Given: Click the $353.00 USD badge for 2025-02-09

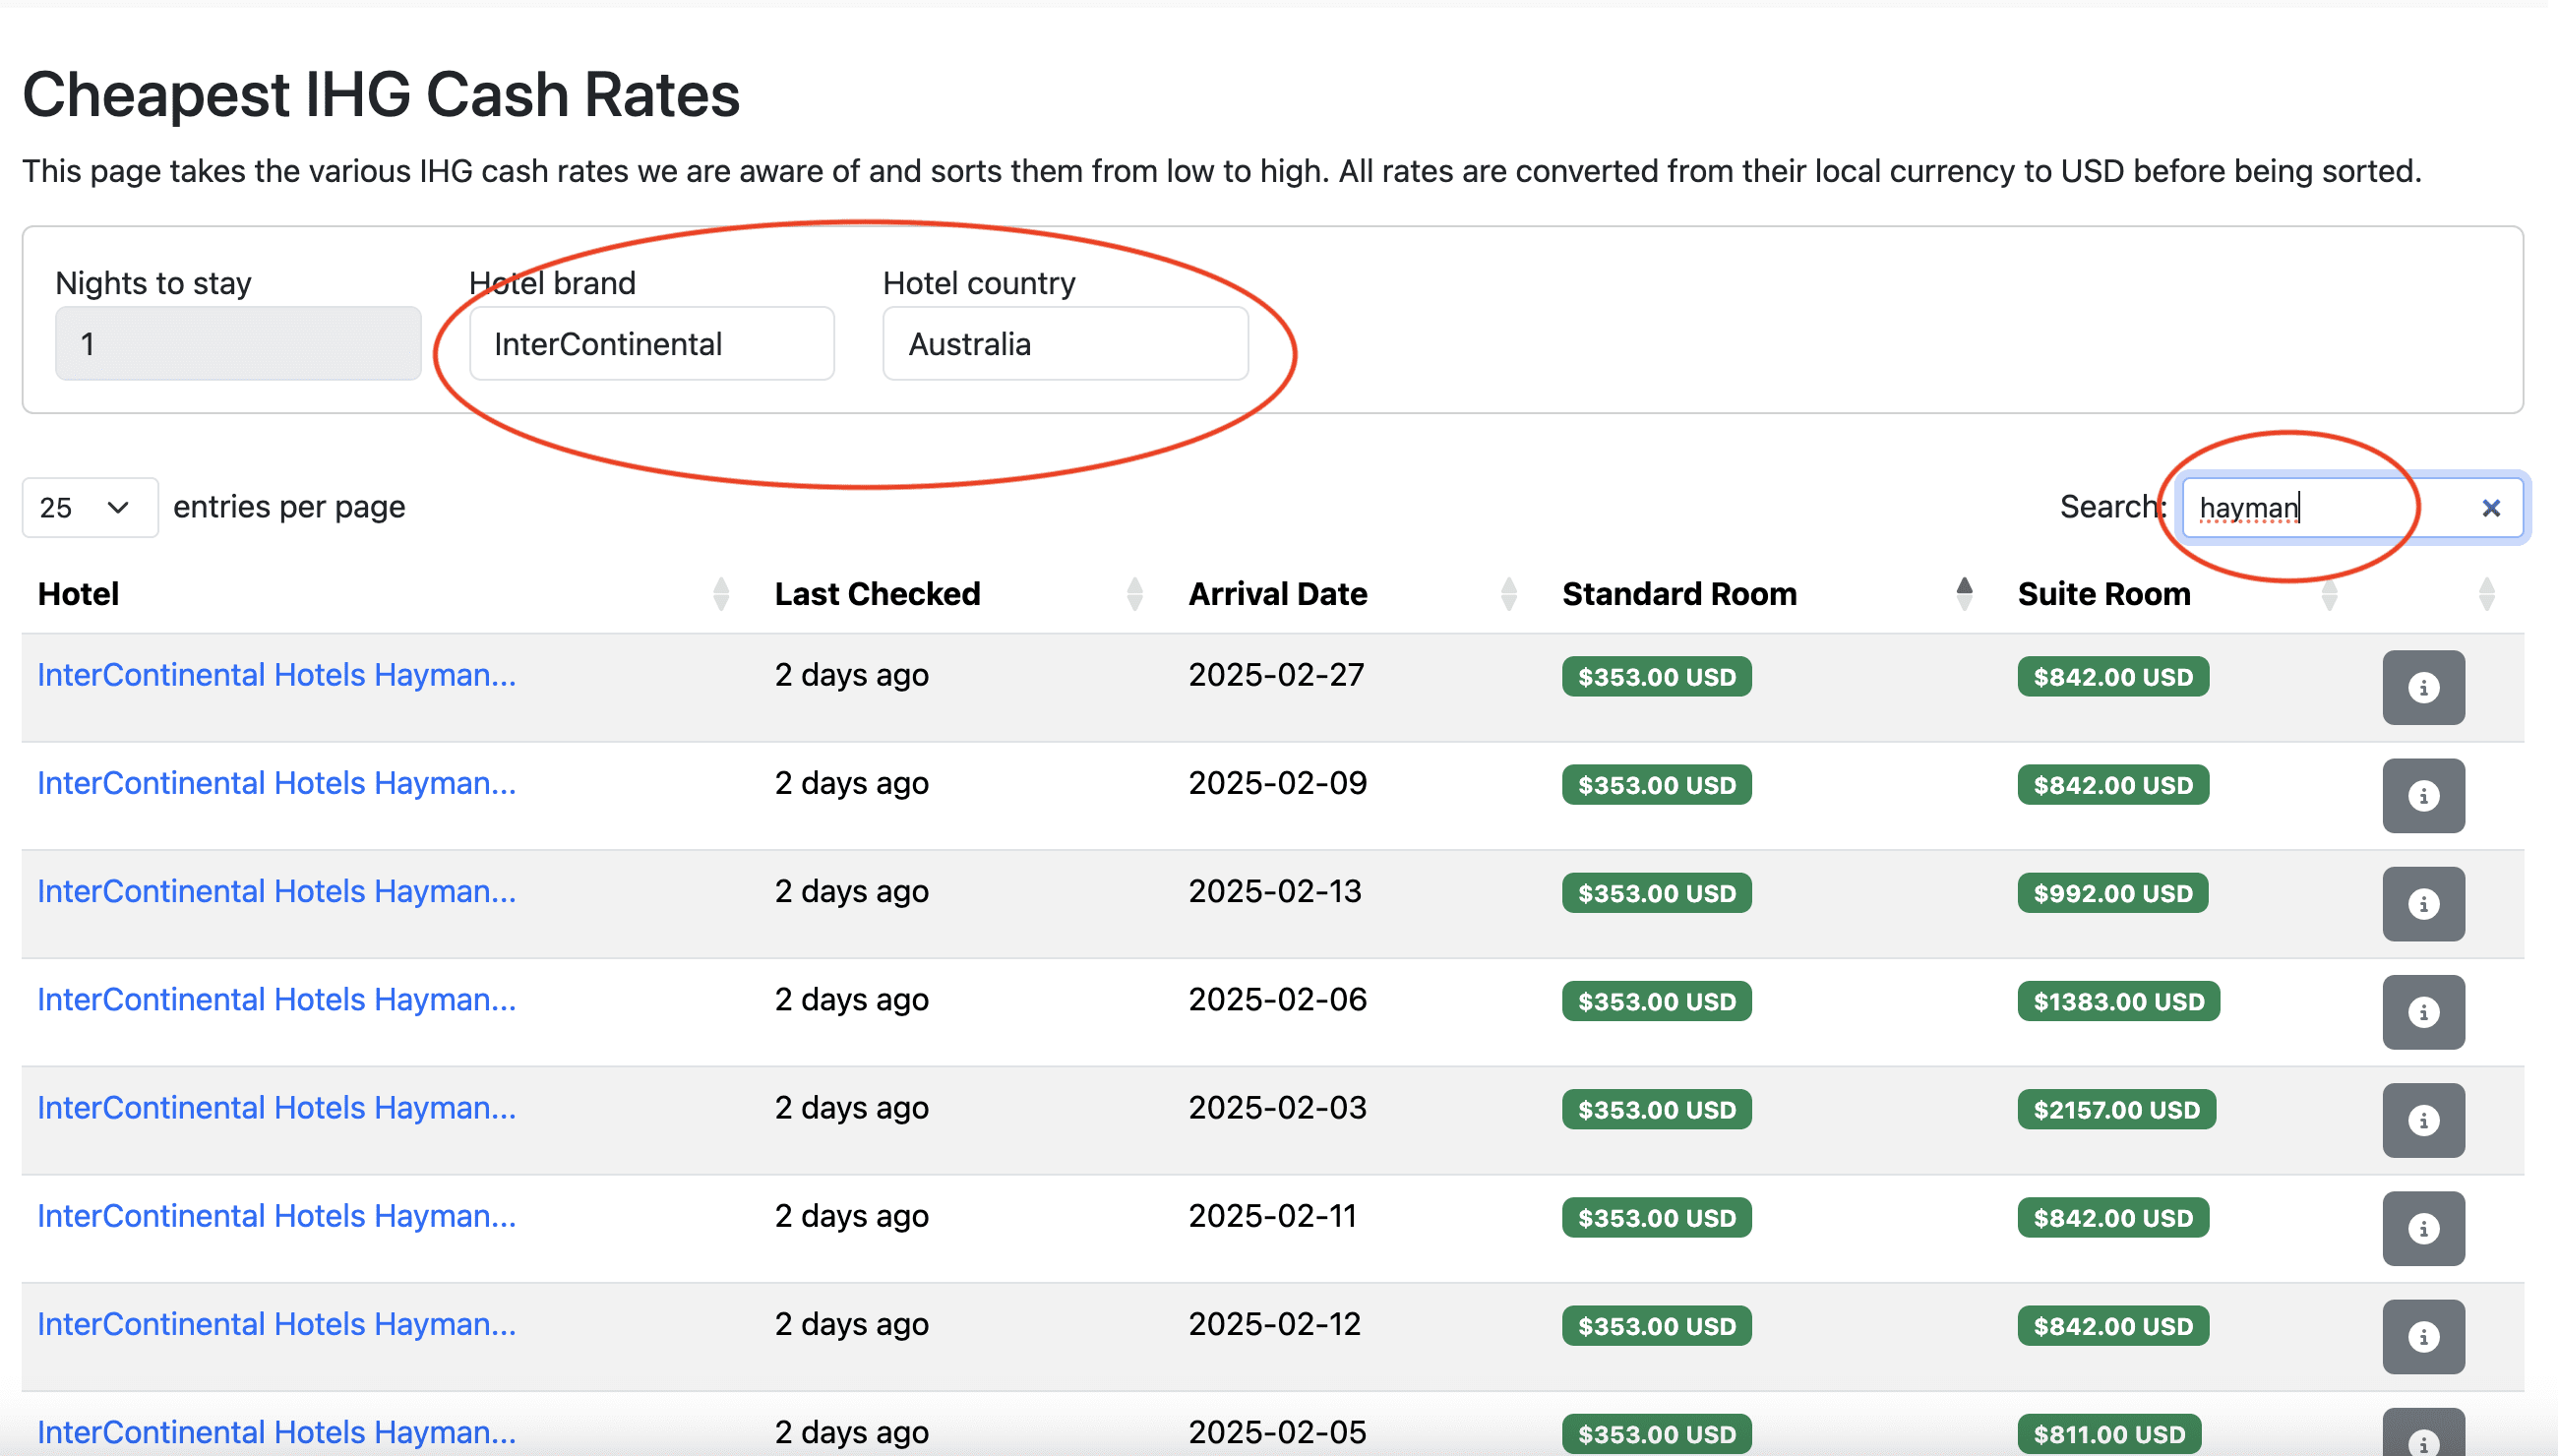Looking at the screenshot, I should click(x=1656, y=785).
